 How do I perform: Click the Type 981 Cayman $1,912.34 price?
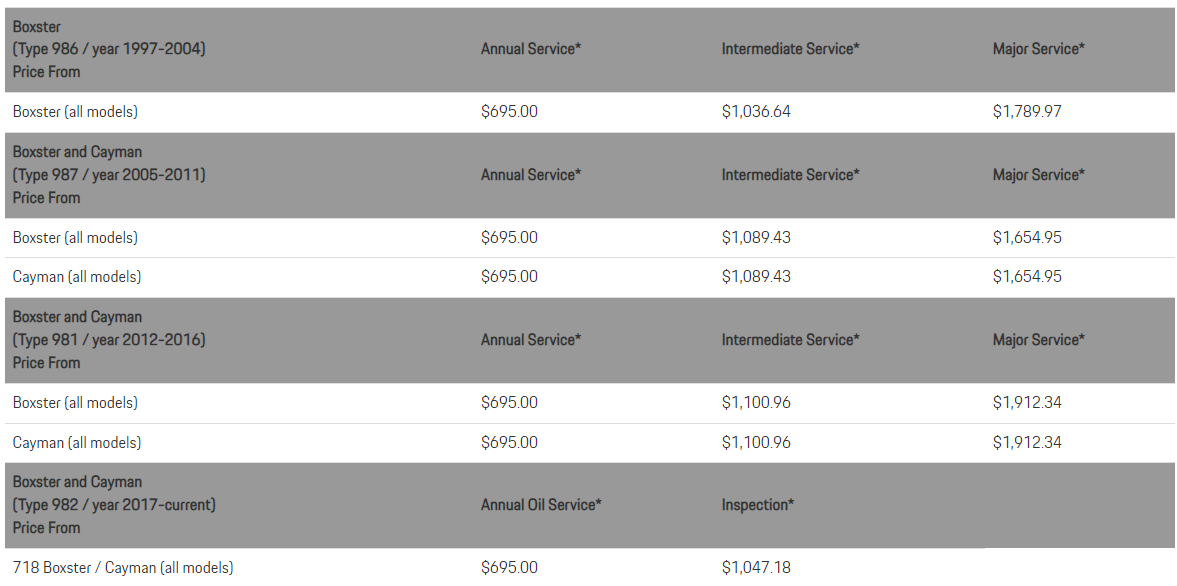point(1027,443)
